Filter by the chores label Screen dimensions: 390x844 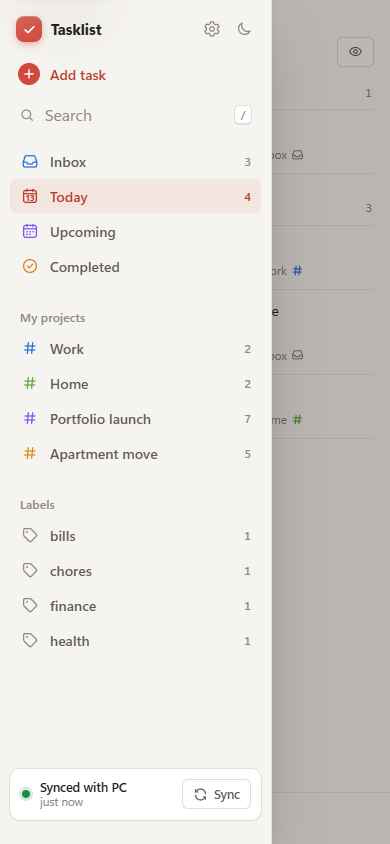(x=136, y=571)
